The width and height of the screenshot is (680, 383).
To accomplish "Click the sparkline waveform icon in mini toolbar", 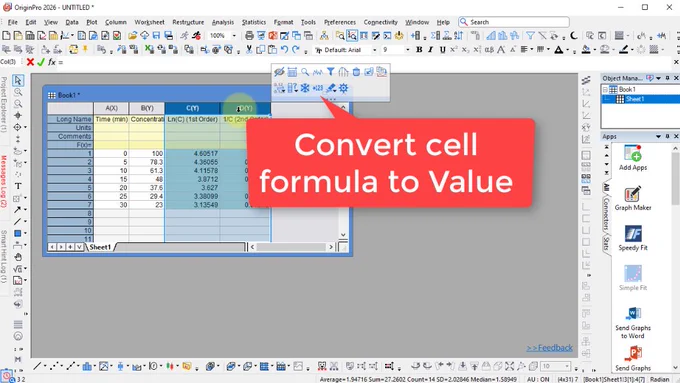I will (x=318, y=72).
